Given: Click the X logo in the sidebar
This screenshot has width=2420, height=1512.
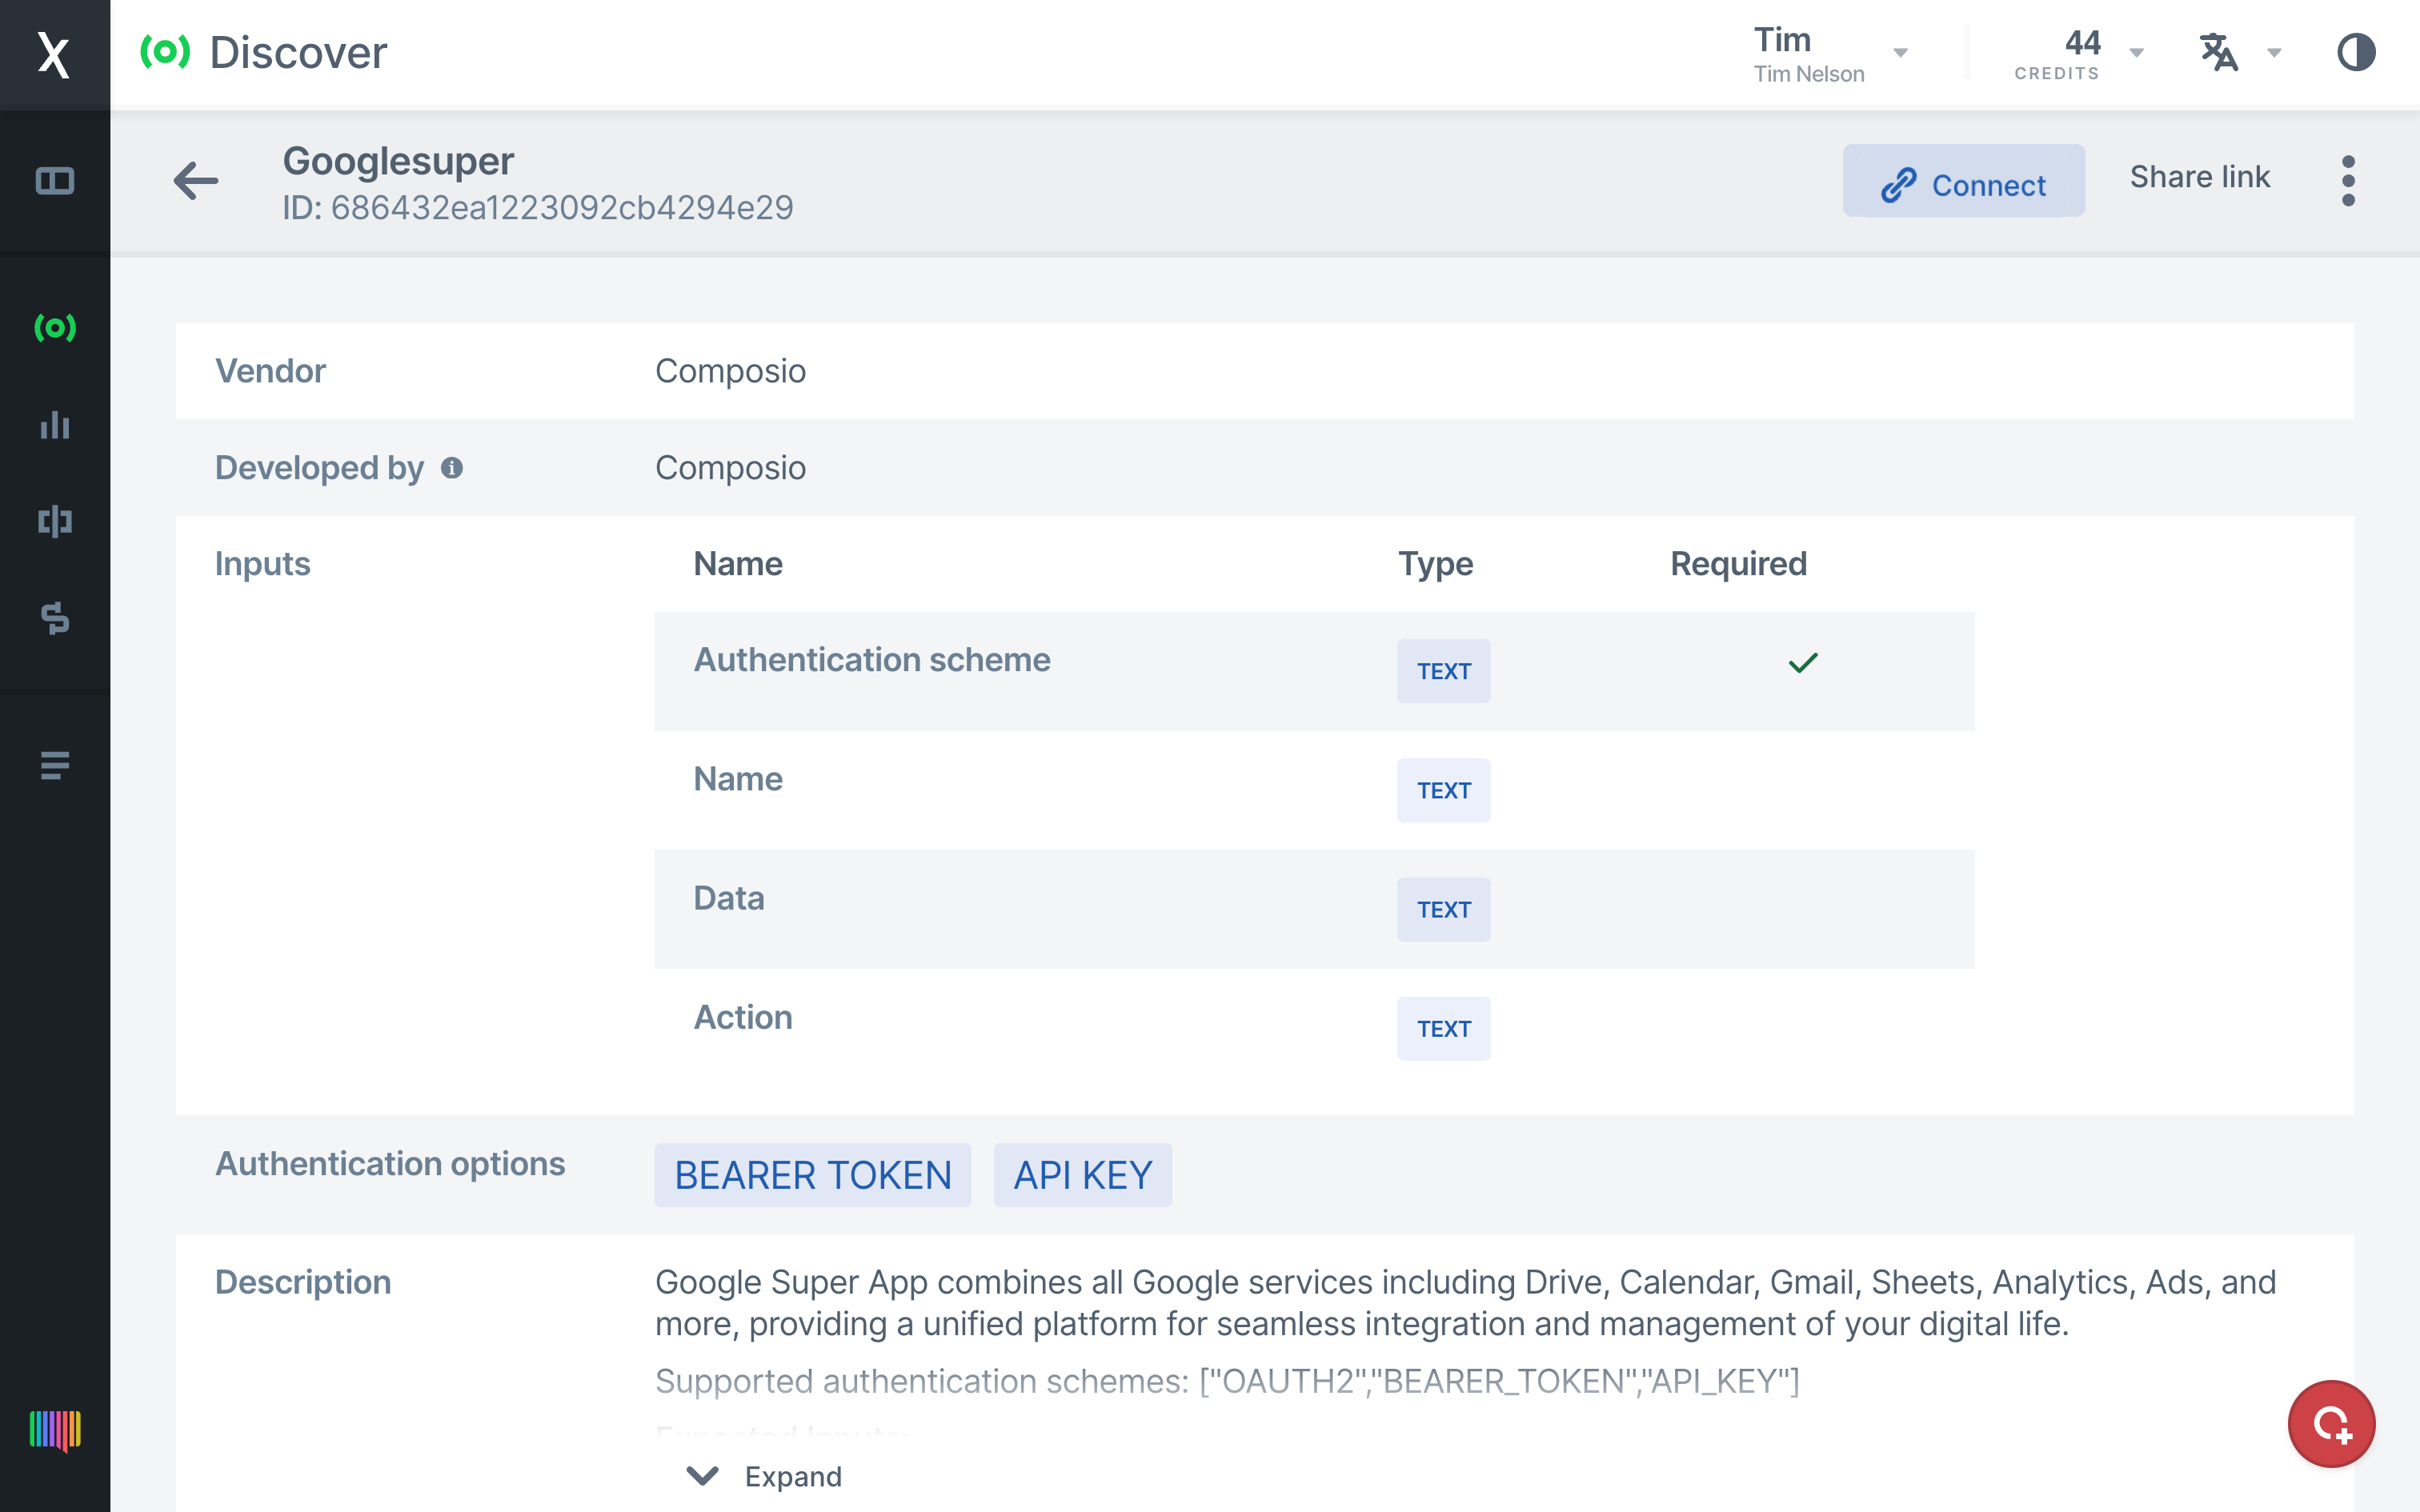Looking at the screenshot, I should 54,54.
